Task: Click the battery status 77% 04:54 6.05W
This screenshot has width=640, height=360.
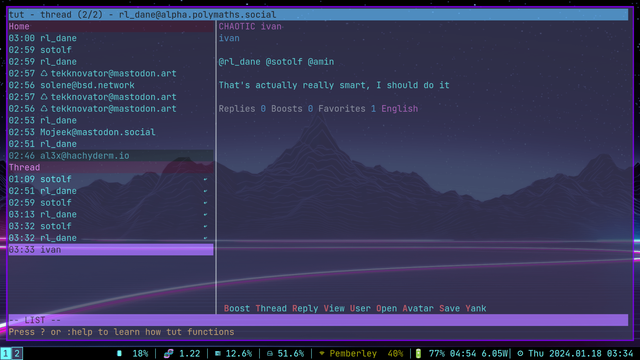Action: point(469,353)
